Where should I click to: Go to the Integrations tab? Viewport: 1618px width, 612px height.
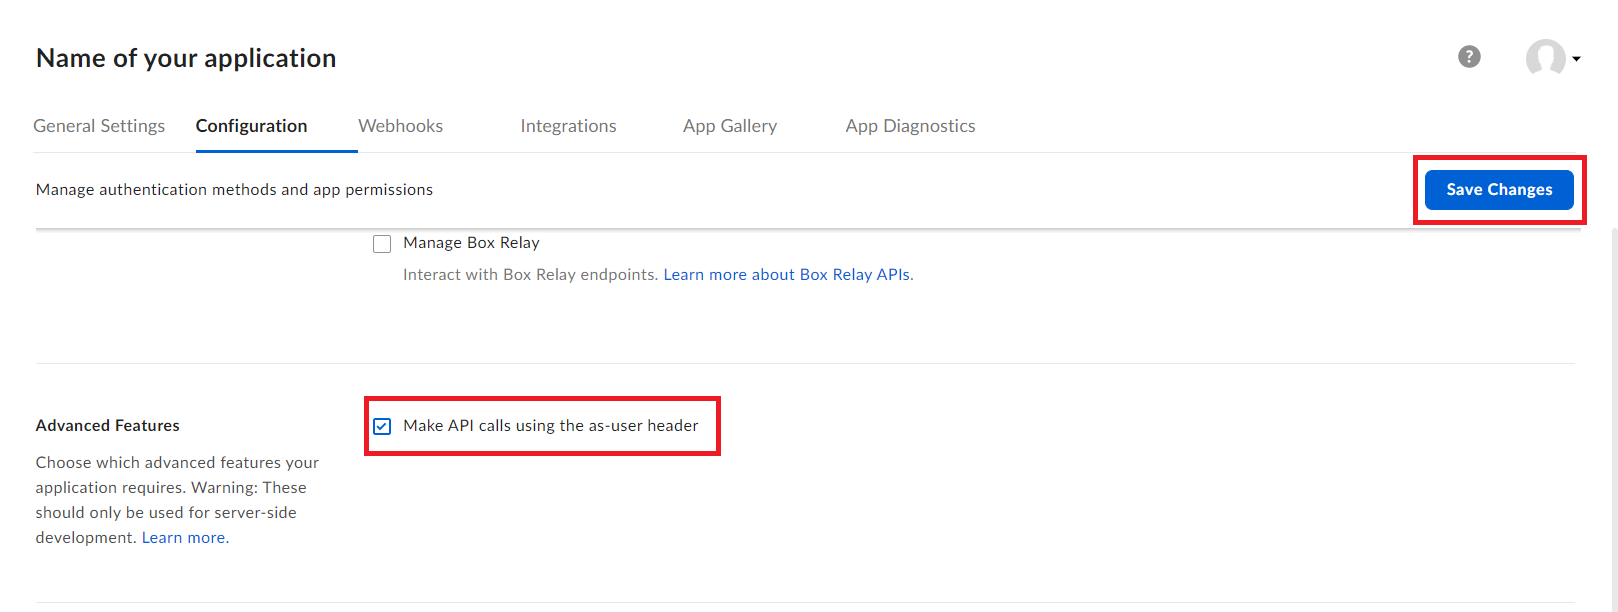click(568, 126)
